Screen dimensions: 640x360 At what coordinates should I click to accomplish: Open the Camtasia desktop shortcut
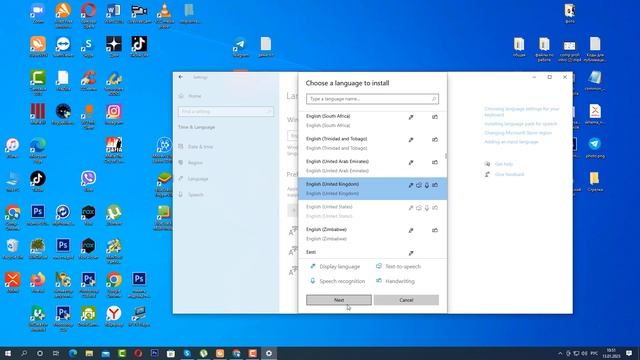click(38, 82)
